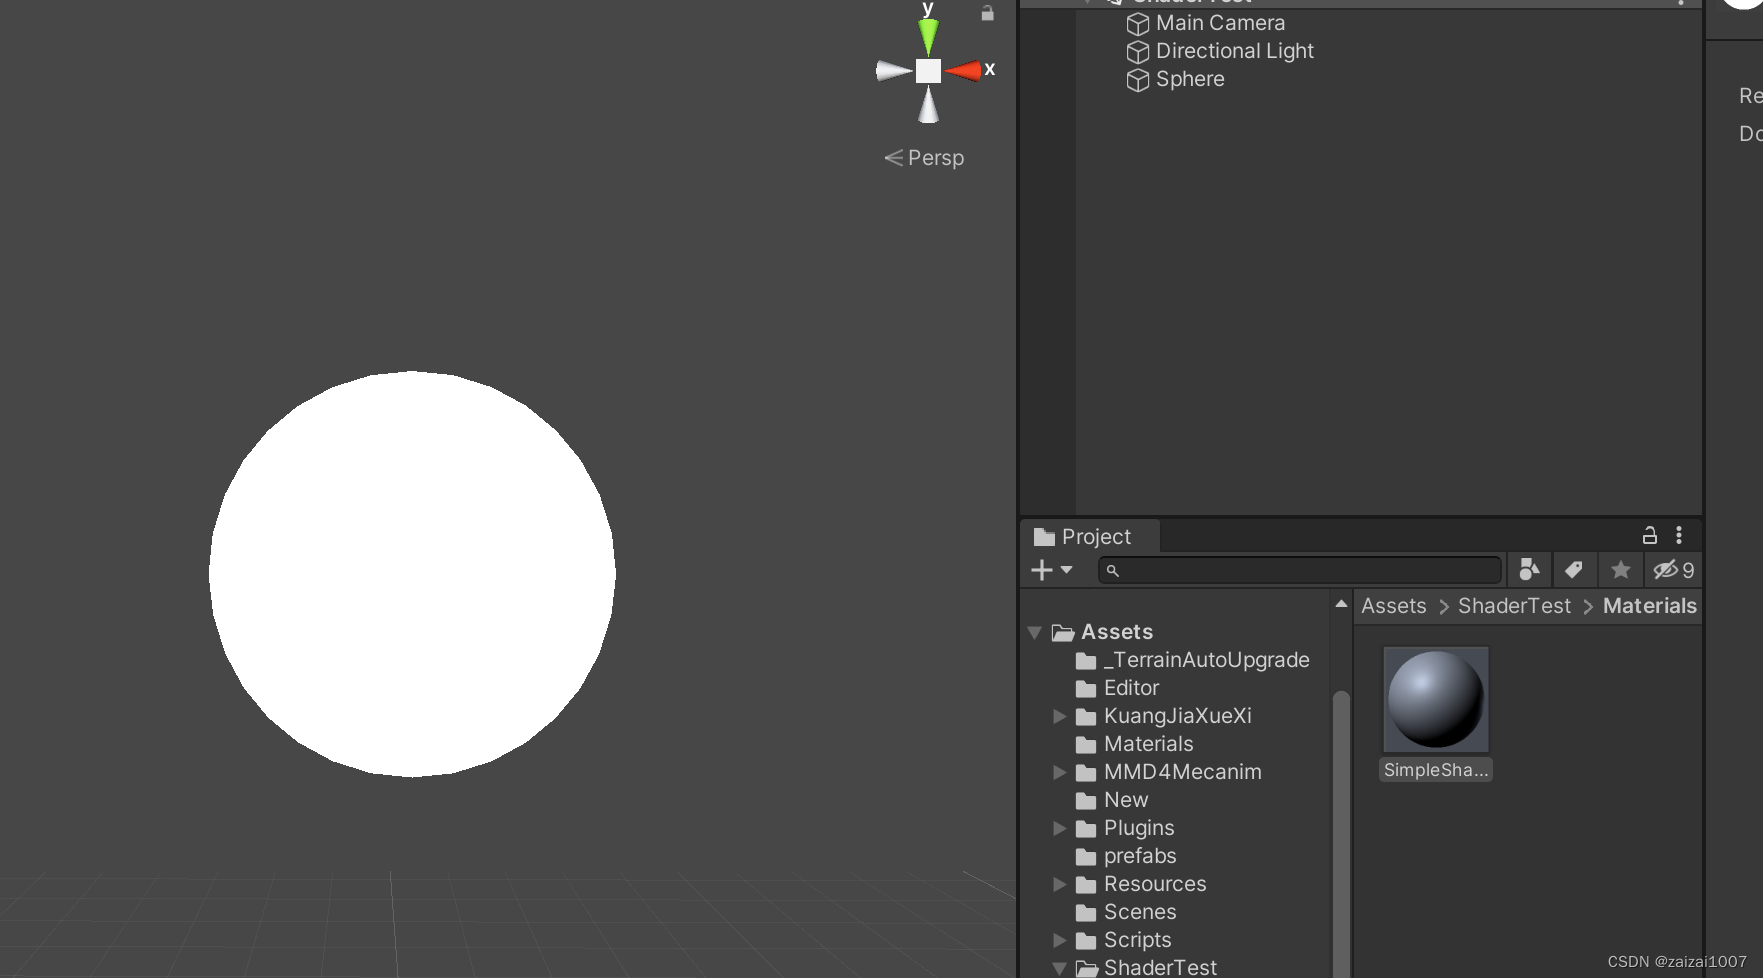This screenshot has height=978, width=1763.
Task: Select the search-by-type icon in the Project toolbar
Action: coord(1528,569)
